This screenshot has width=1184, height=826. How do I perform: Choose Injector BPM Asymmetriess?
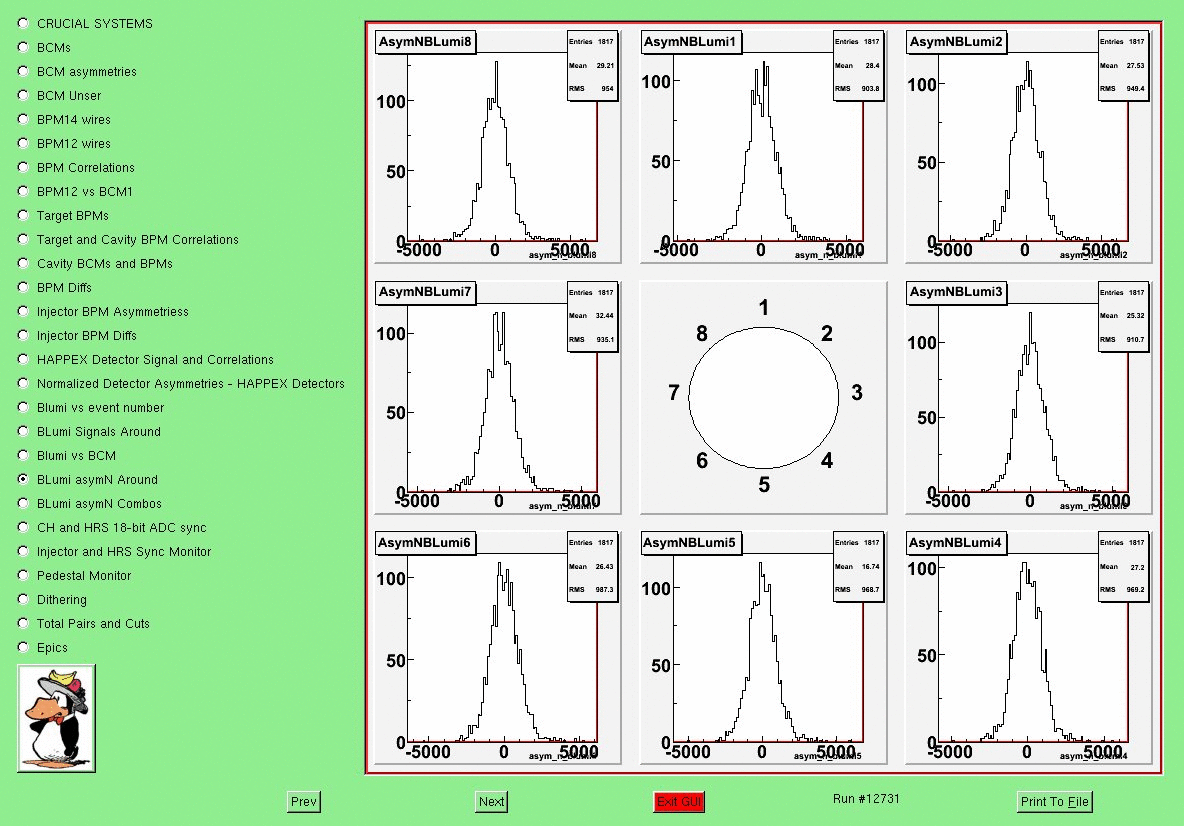[23, 312]
